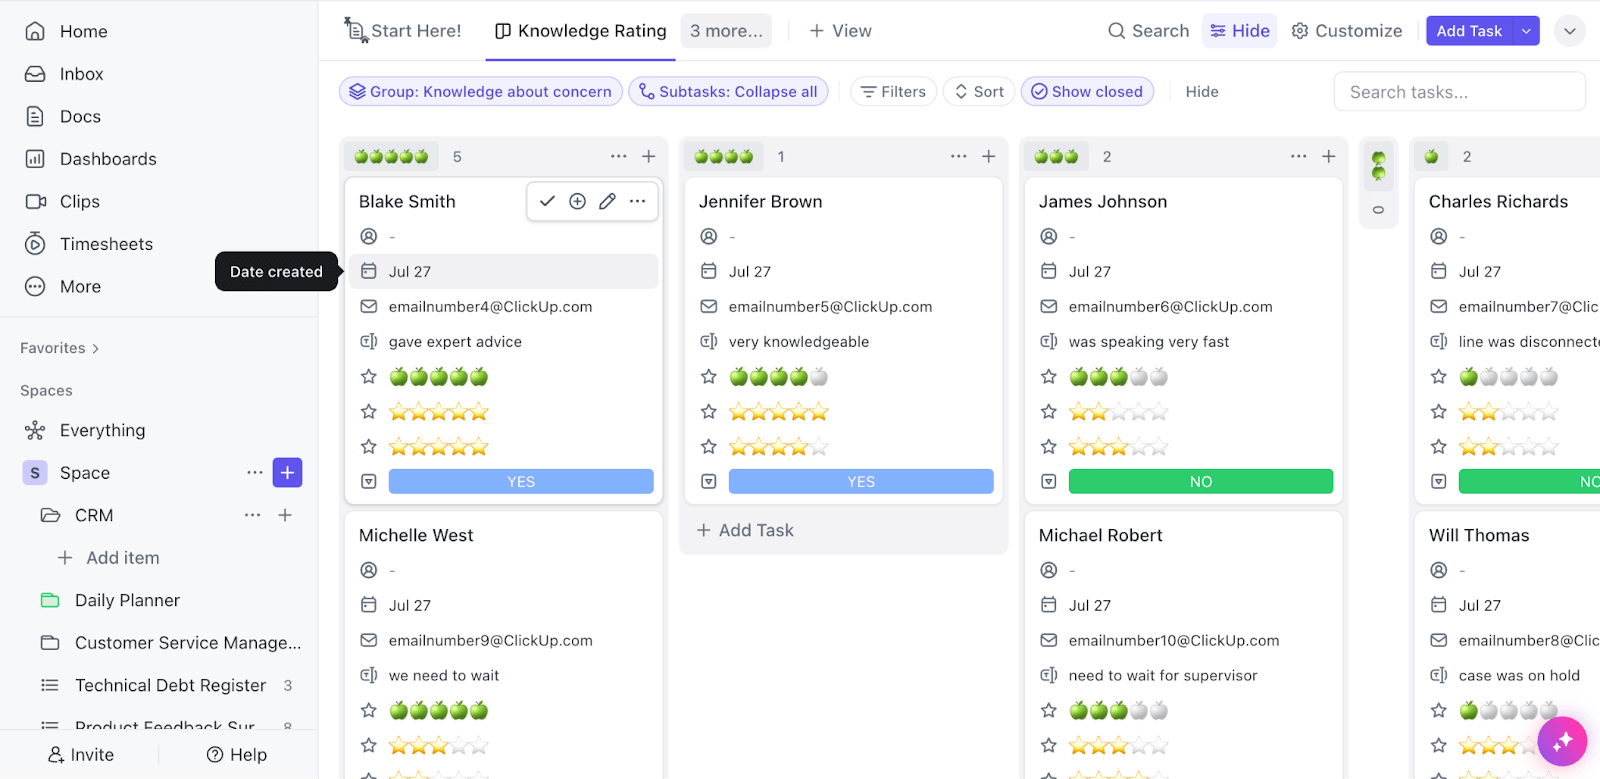Add task to five-apple column header
Screen dimensions: 1600x779
point(649,156)
